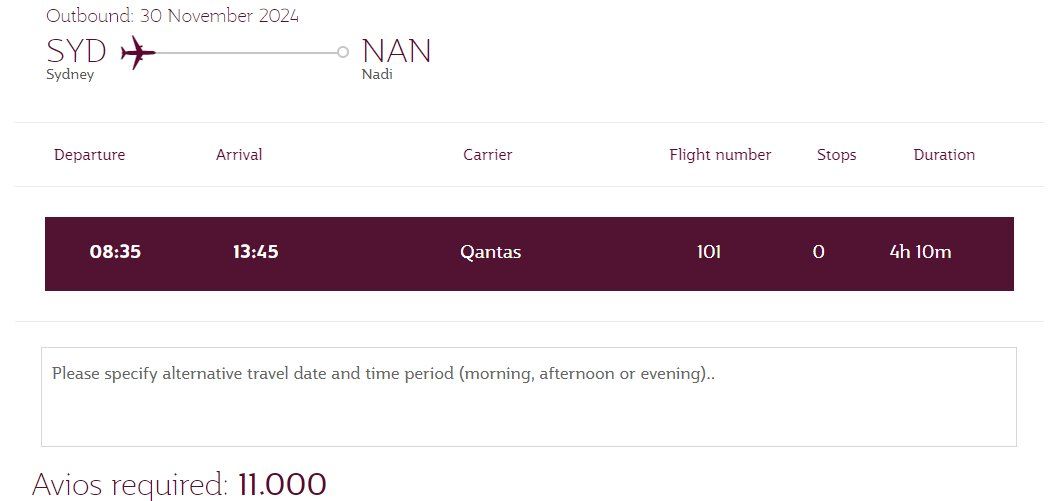Viewport: 1056px width, 501px height.
Task: Select the Qantas flight 101 row
Action: click(x=529, y=254)
